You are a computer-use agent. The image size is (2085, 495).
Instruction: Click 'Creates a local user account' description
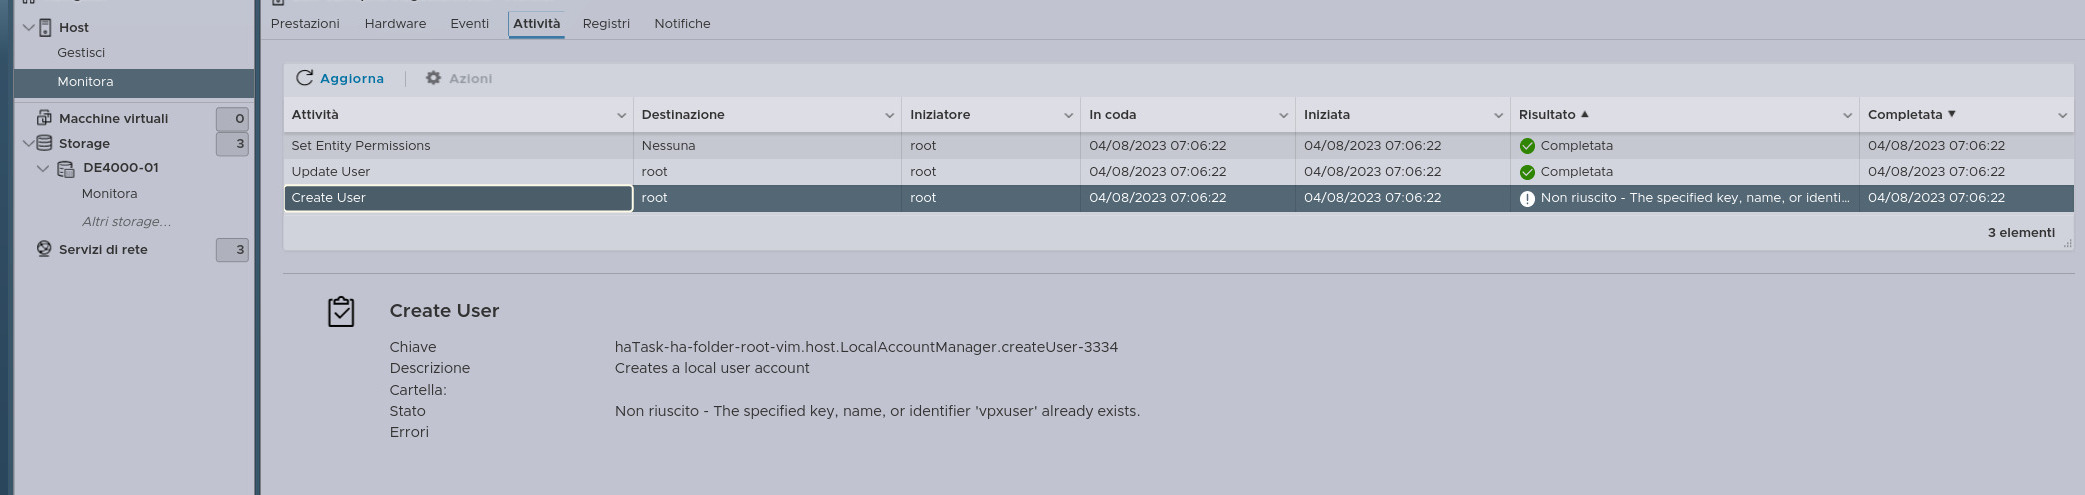[x=712, y=368]
